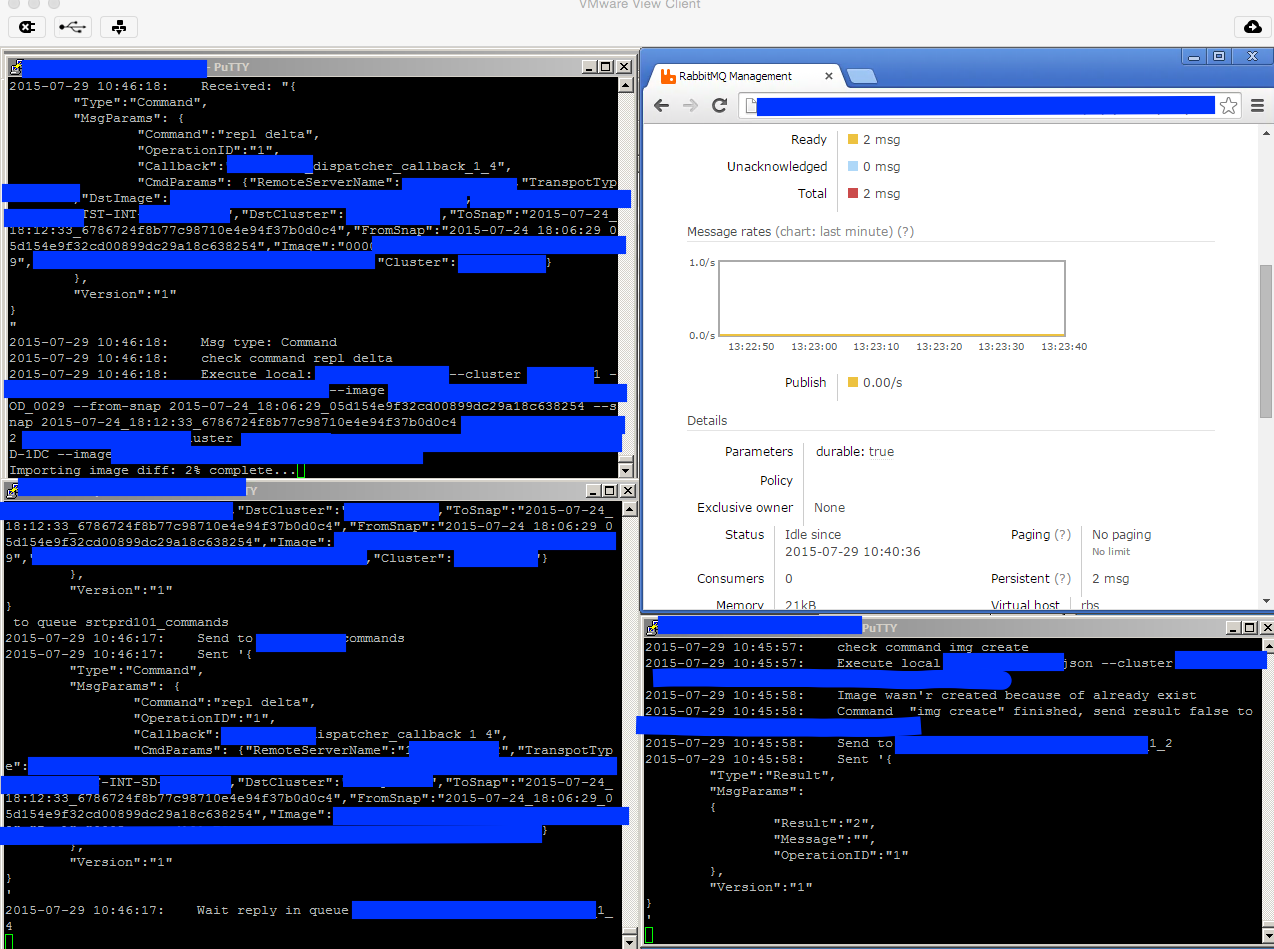
Task: Click scroll down arrow in top-left PuTTY window
Action: coord(626,470)
